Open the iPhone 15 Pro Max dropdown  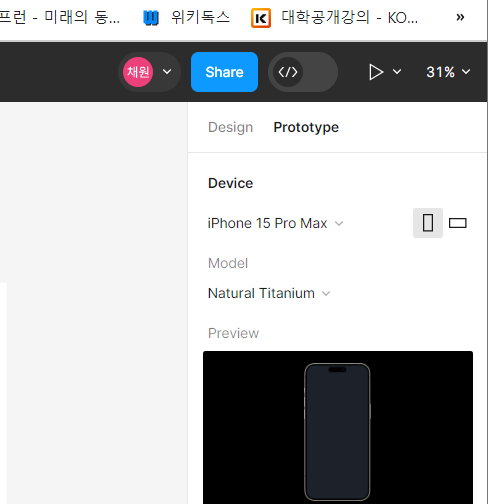pyautogui.click(x=275, y=223)
